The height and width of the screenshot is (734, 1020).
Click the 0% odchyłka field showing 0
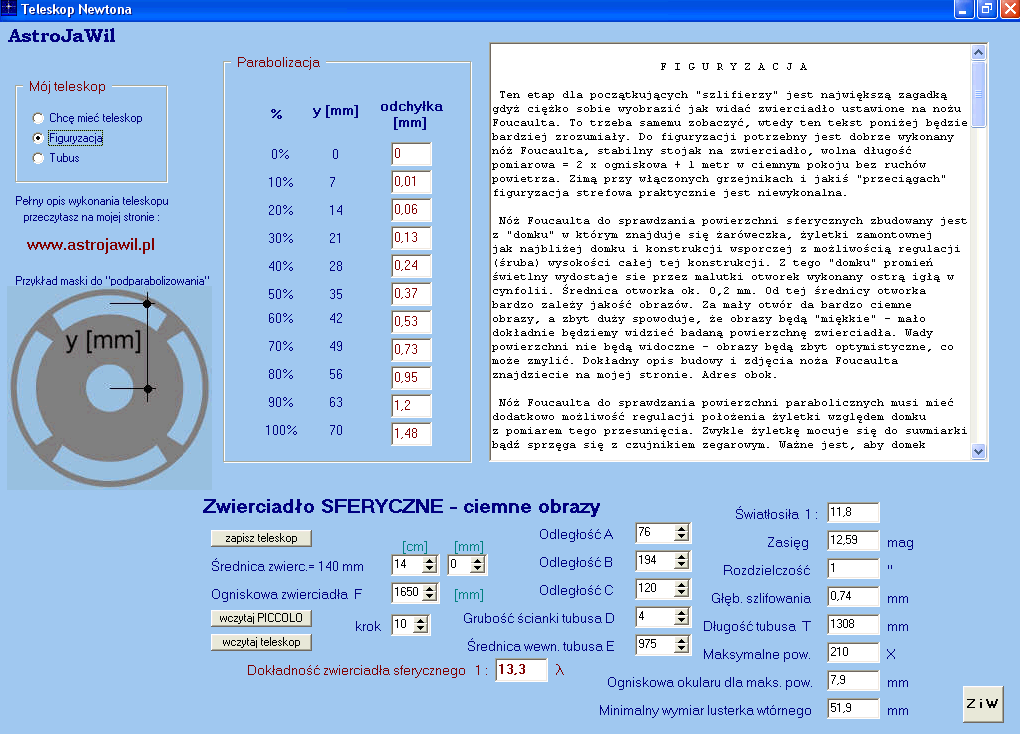coord(412,154)
